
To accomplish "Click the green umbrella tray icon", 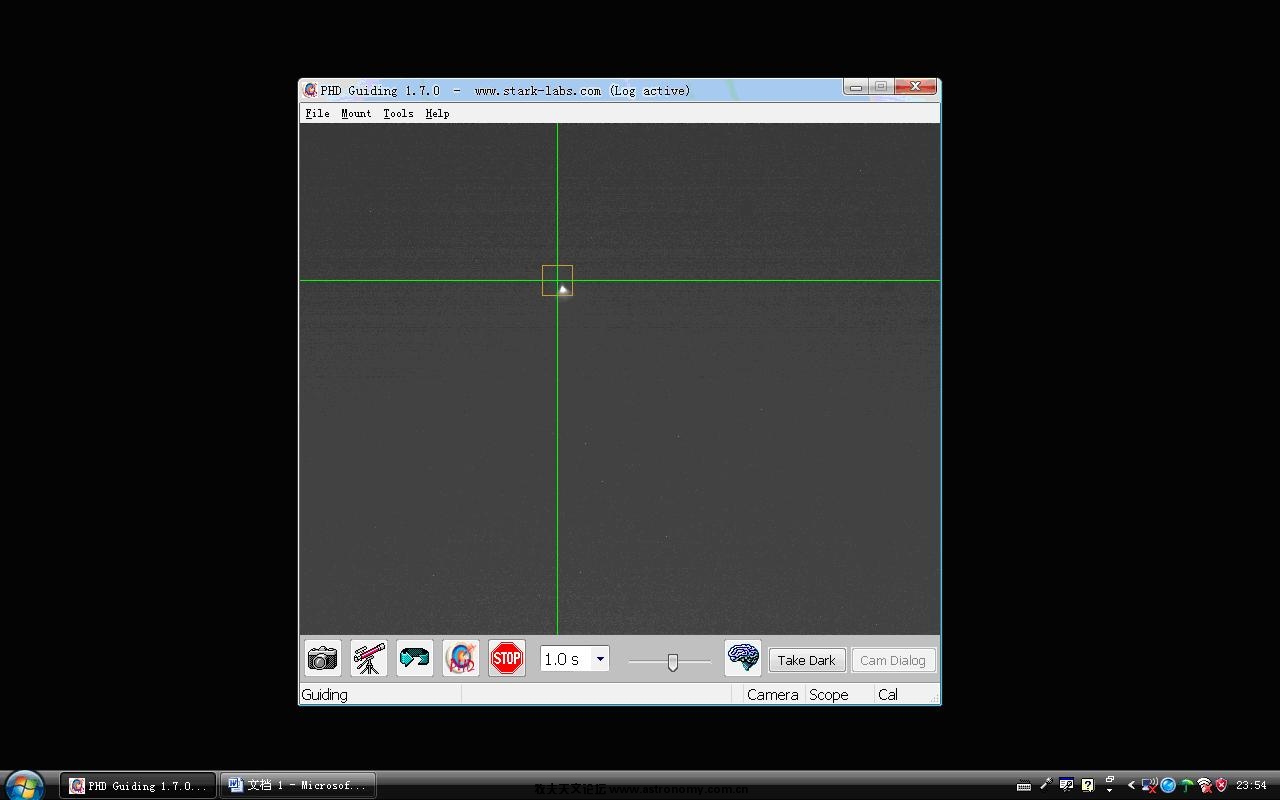I will pyautogui.click(x=1187, y=785).
